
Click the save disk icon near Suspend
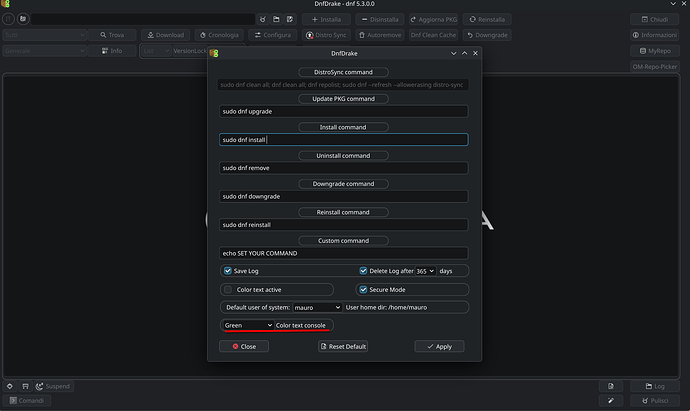pos(26,386)
